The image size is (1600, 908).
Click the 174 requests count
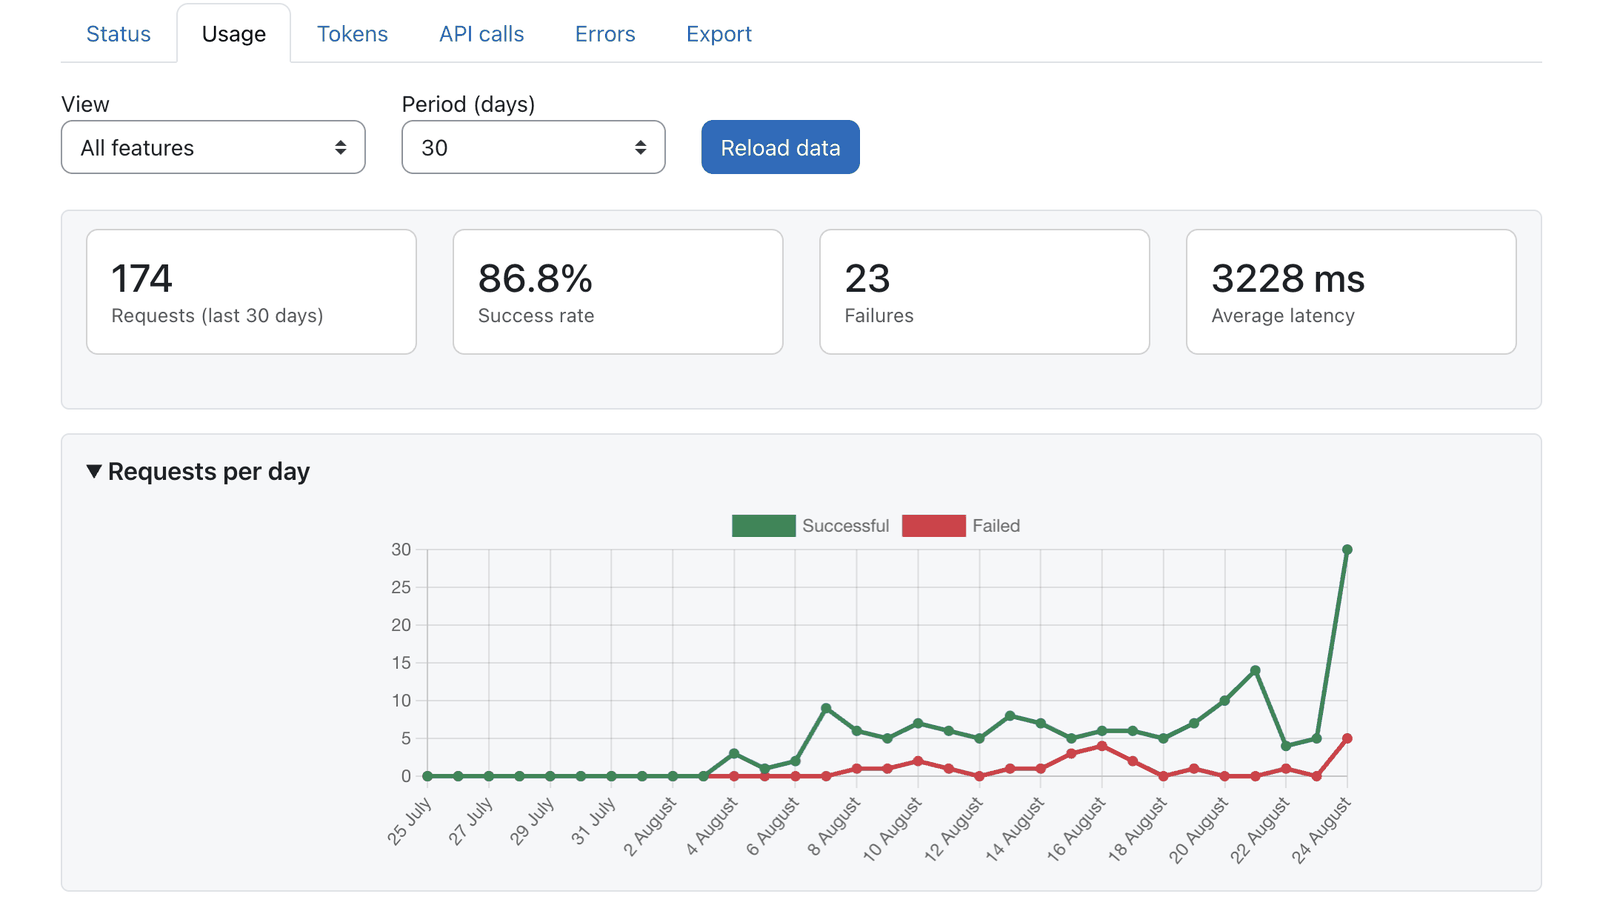[142, 278]
